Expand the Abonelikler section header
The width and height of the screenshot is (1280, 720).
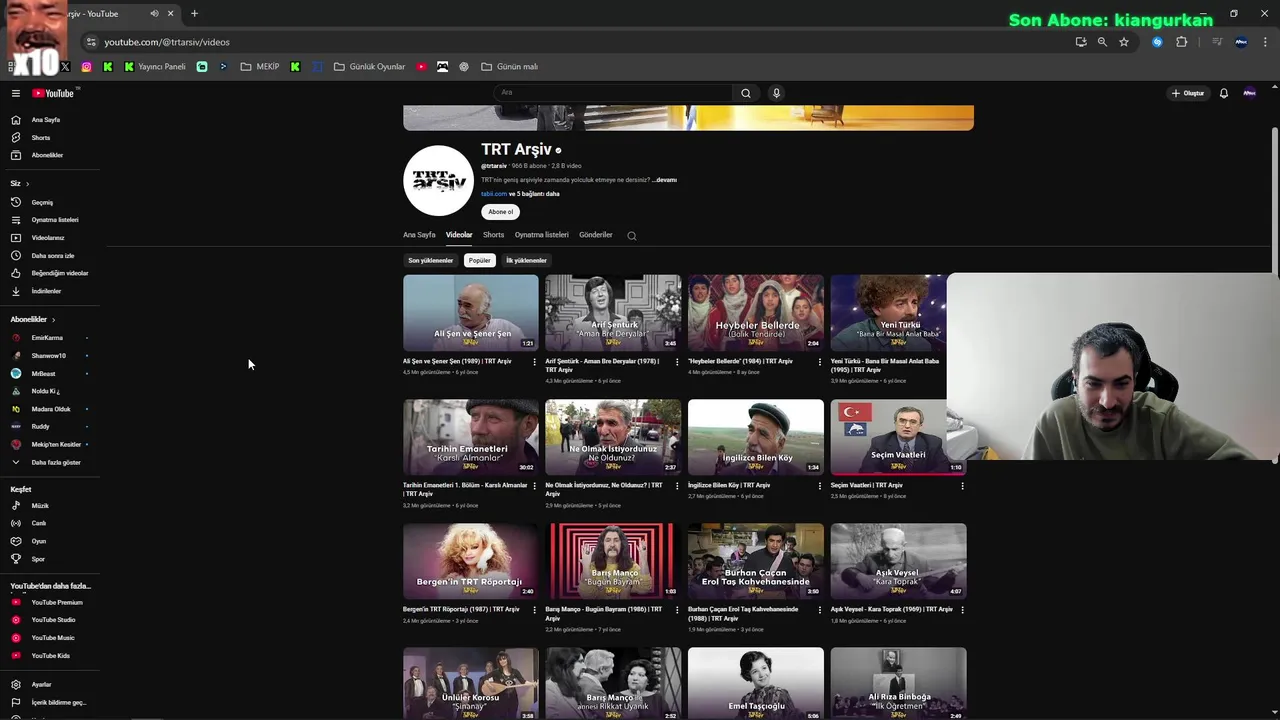coord(33,320)
